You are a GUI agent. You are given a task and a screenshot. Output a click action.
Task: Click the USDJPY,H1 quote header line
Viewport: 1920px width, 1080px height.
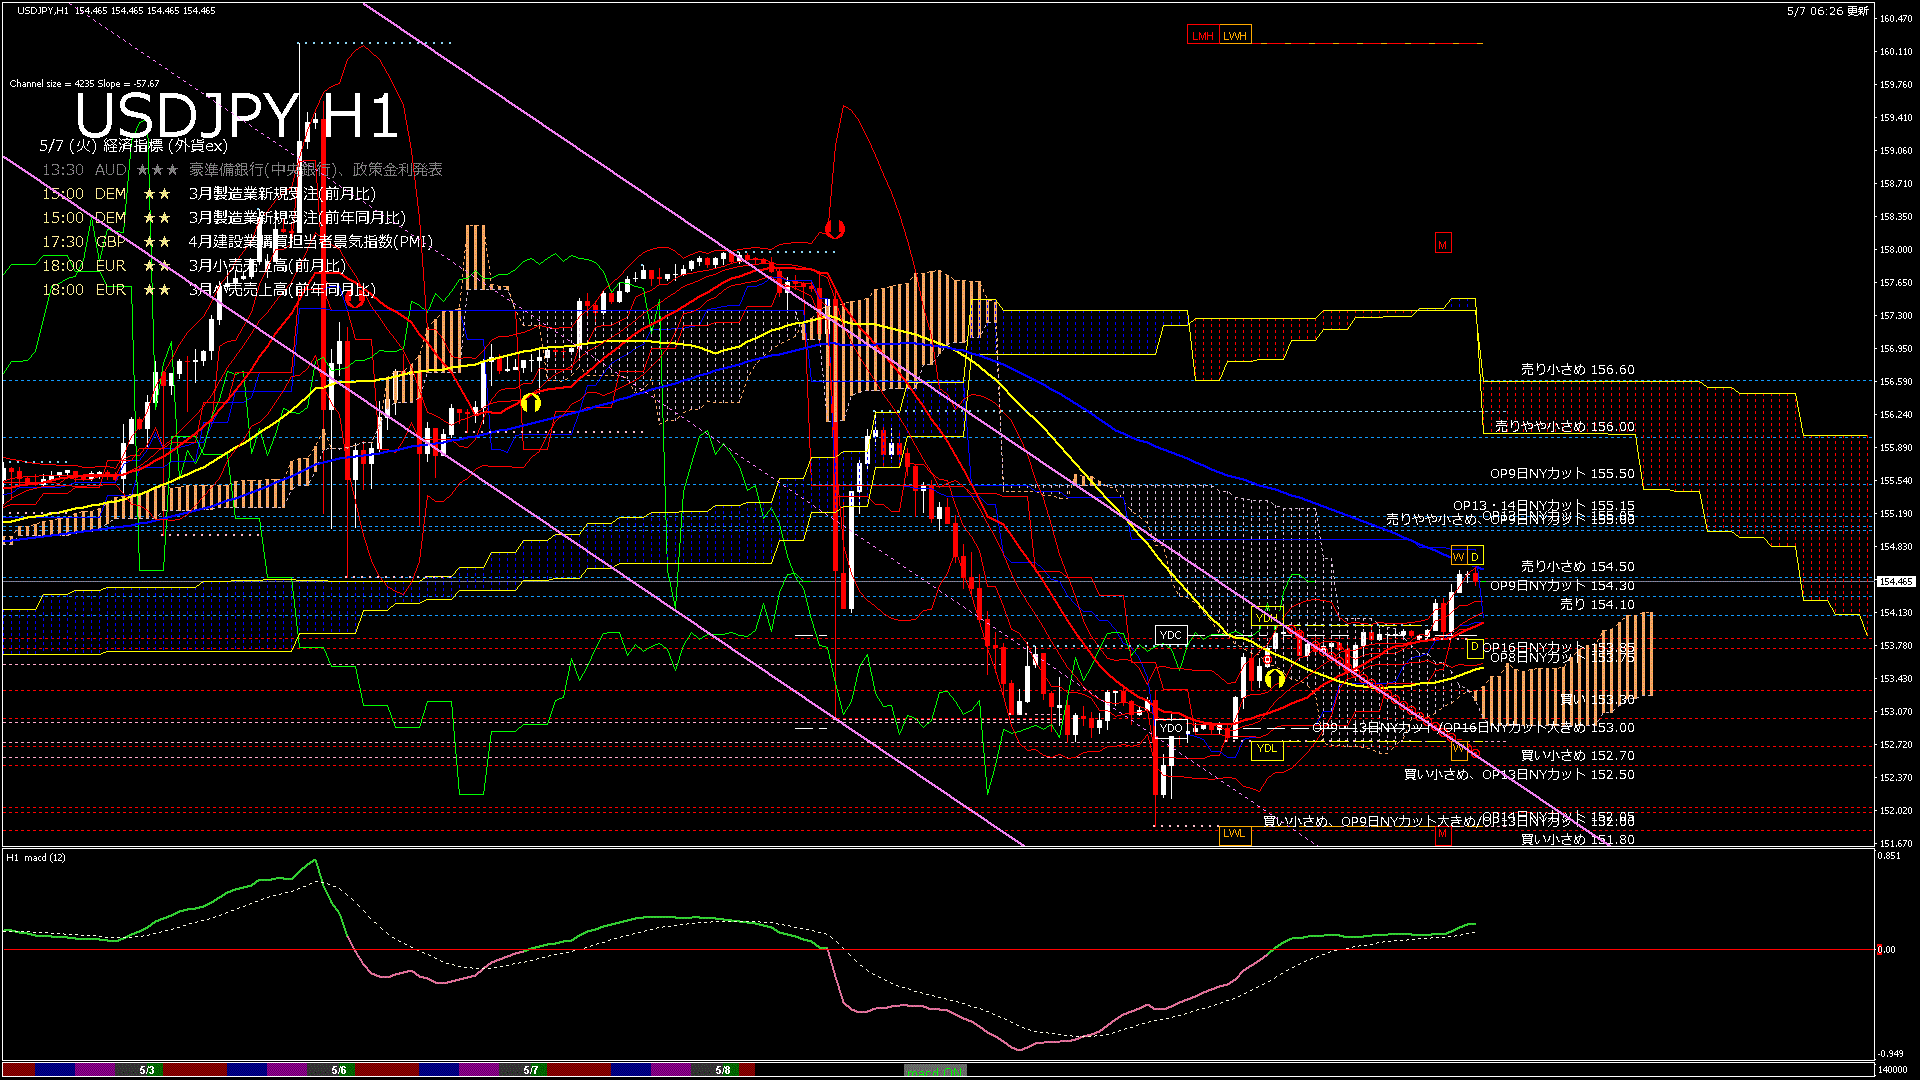coord(116,10)
